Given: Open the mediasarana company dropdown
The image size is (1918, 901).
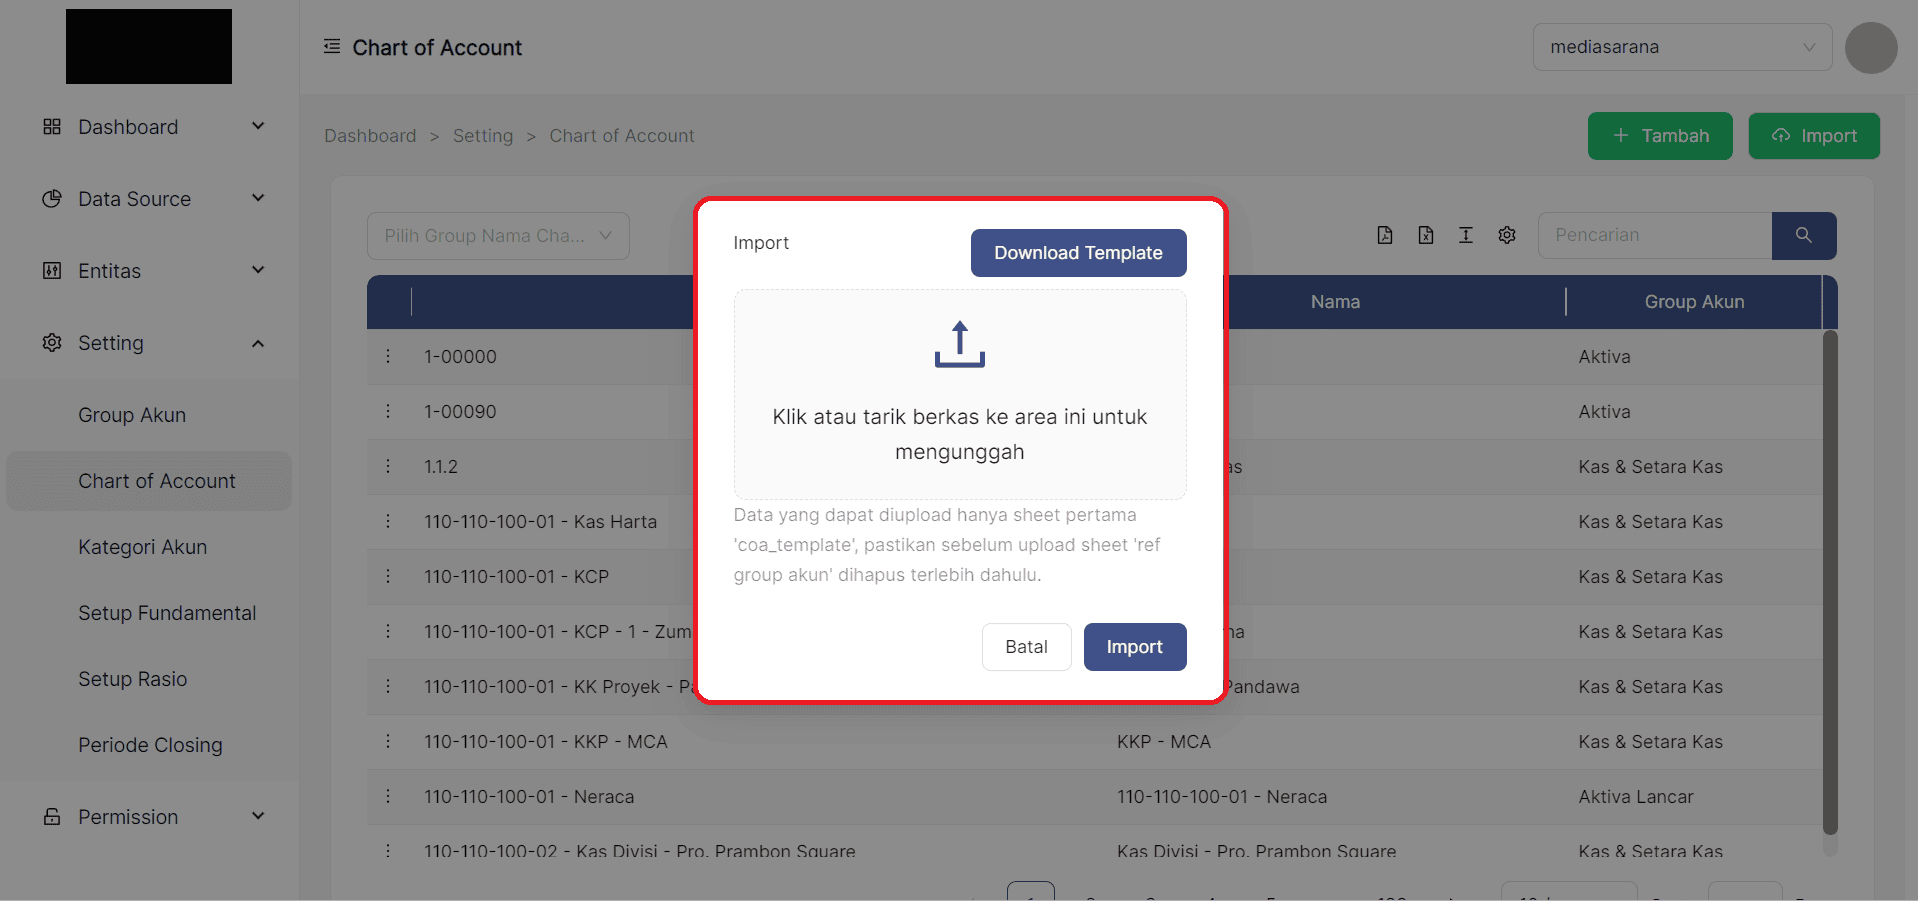Looking at the screenshot, I should click(1681, 47).
